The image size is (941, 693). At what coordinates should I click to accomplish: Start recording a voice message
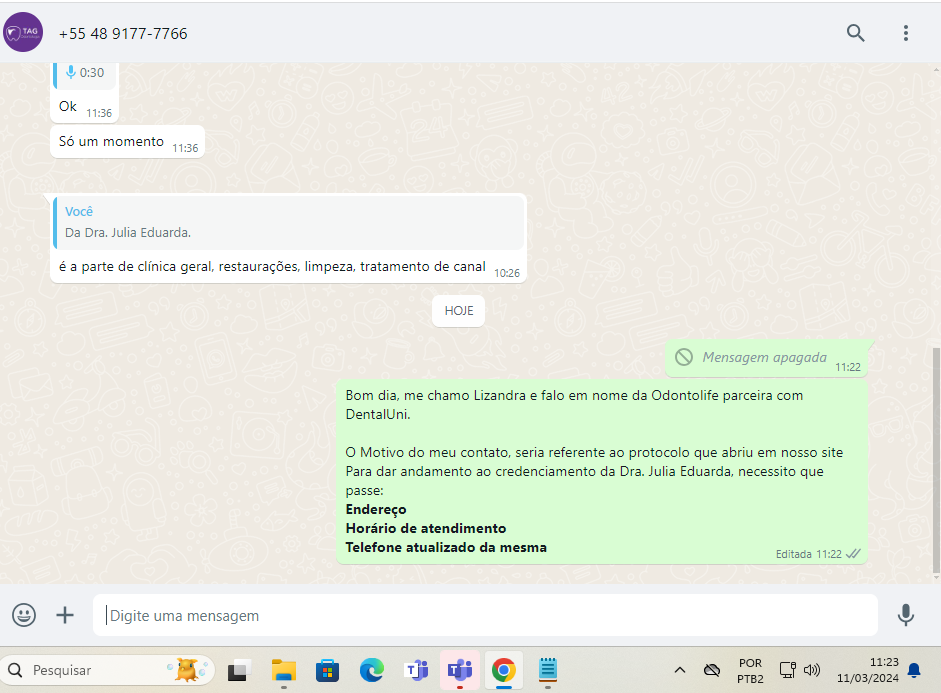pos(906,615)
